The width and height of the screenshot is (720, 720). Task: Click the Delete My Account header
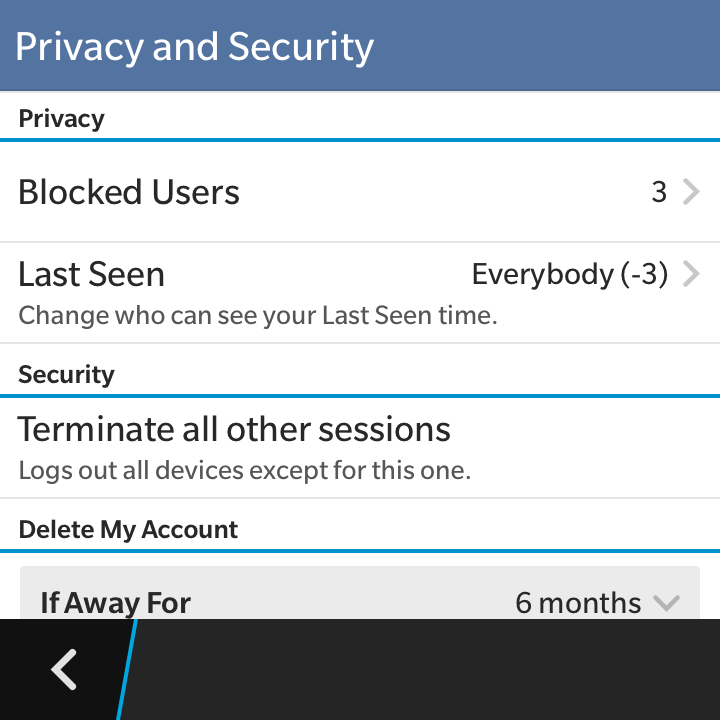[129, 530]
